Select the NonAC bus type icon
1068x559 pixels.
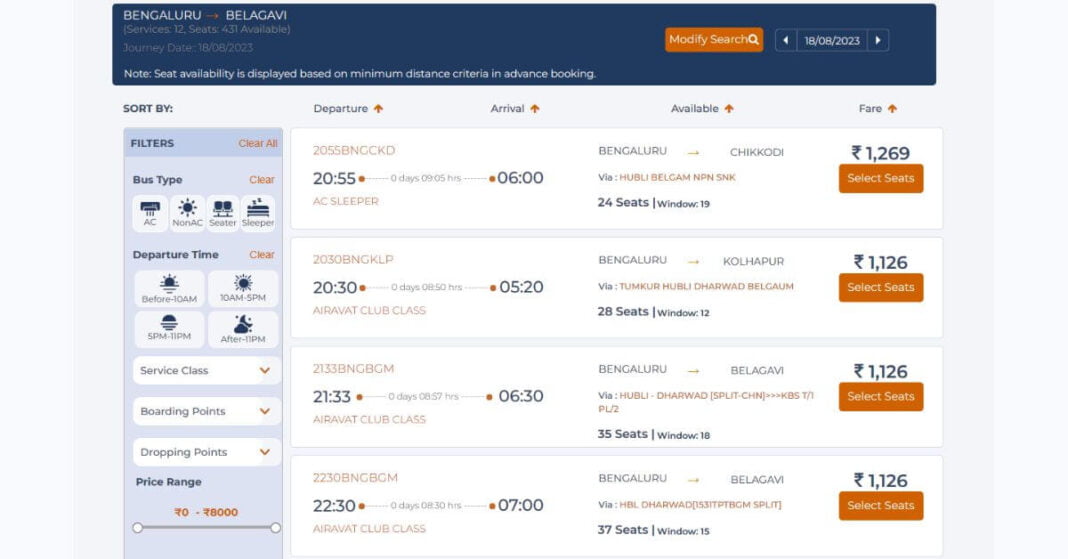click(x=187, y=212)
